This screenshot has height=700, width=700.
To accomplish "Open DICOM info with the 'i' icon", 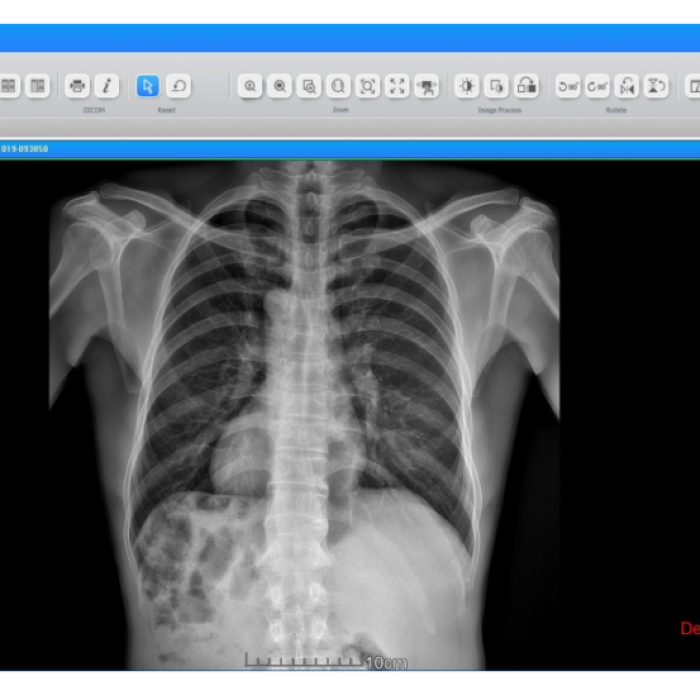I will (107, 86).
